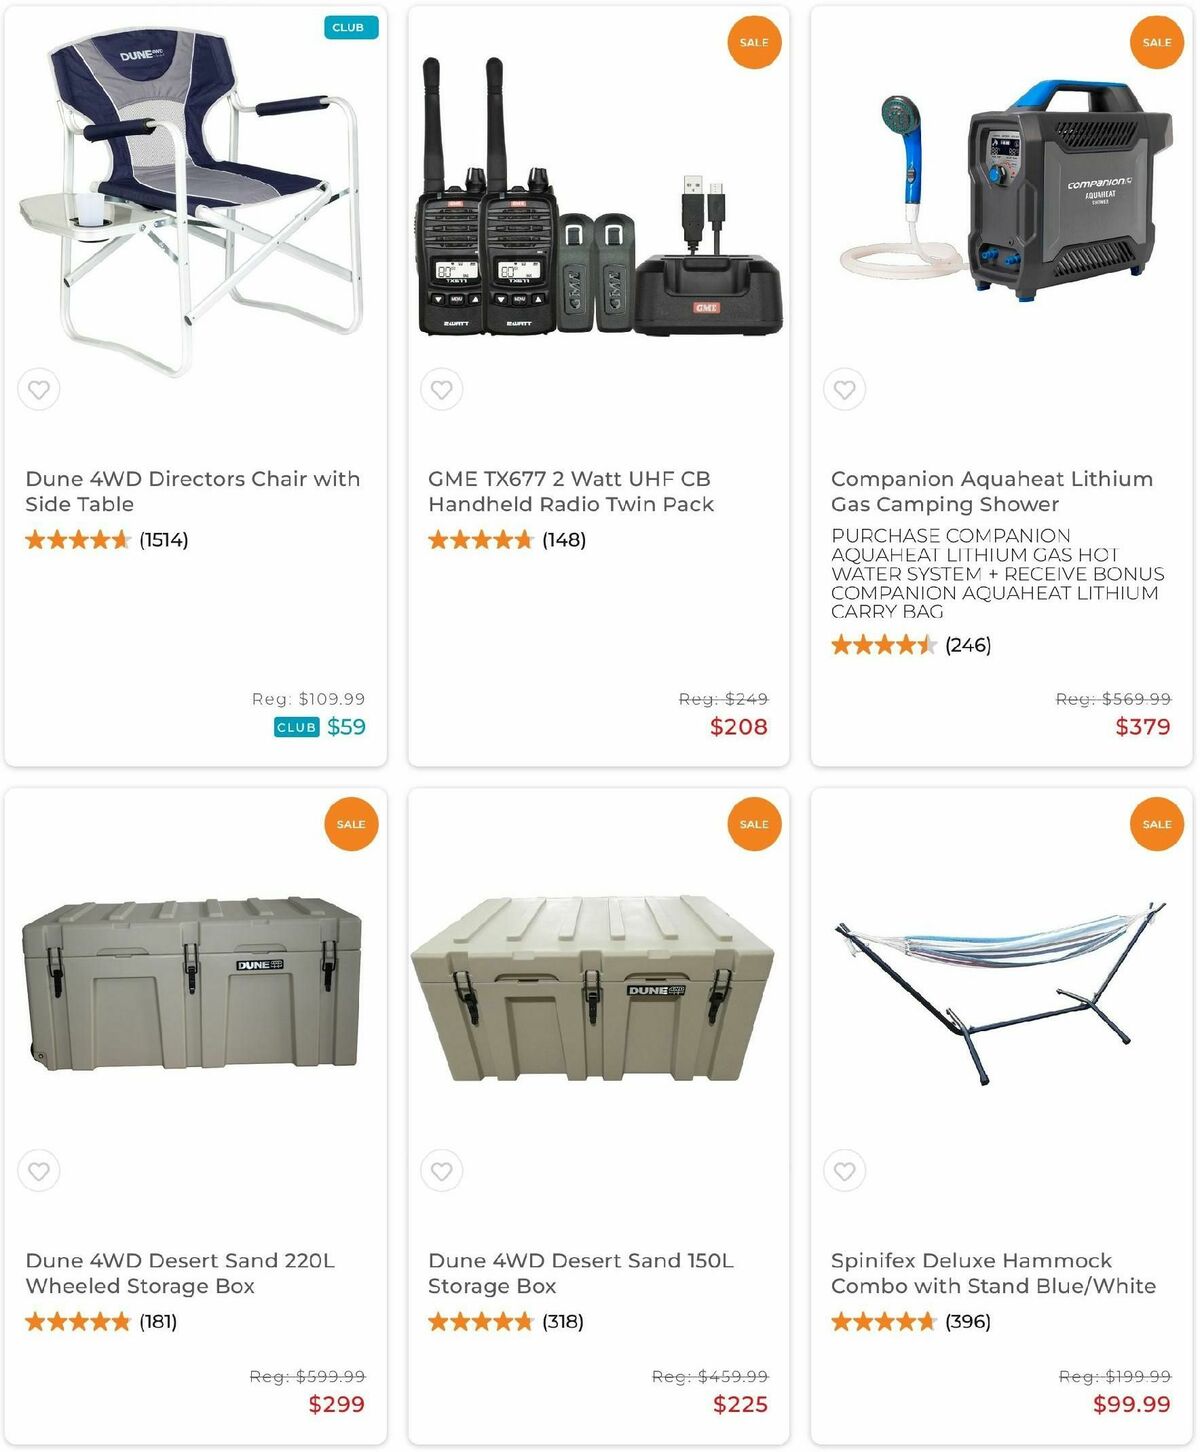The height and width of the screenshot is (1452, 1200).
Task: Click SALE badge on Spinifex Hammock card
Action: (x=1157, y=824)
